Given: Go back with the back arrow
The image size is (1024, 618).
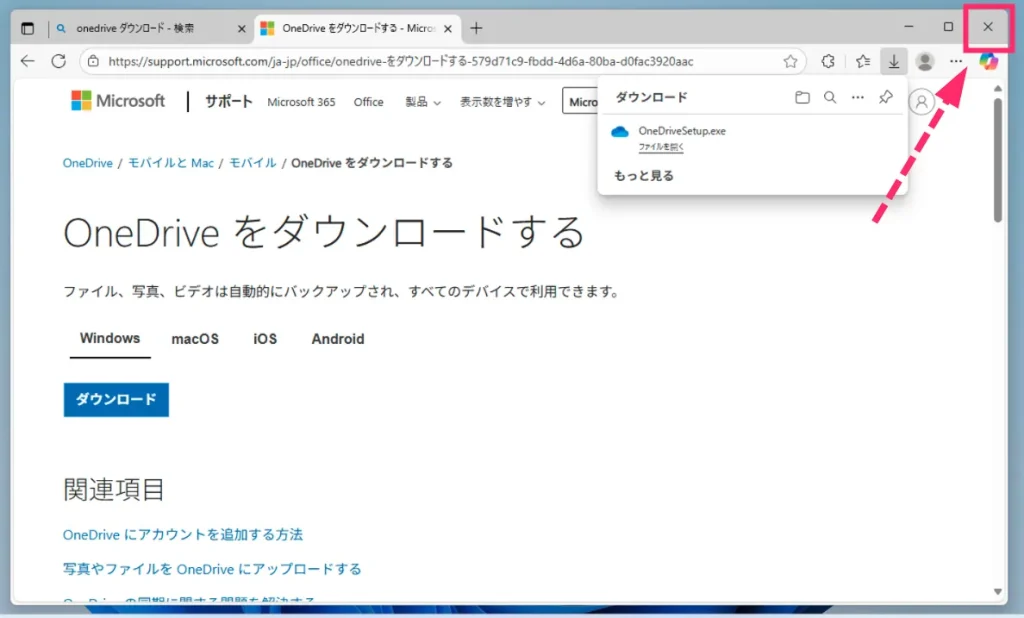Looking at the screenshot, I should [x=27, y=61].
